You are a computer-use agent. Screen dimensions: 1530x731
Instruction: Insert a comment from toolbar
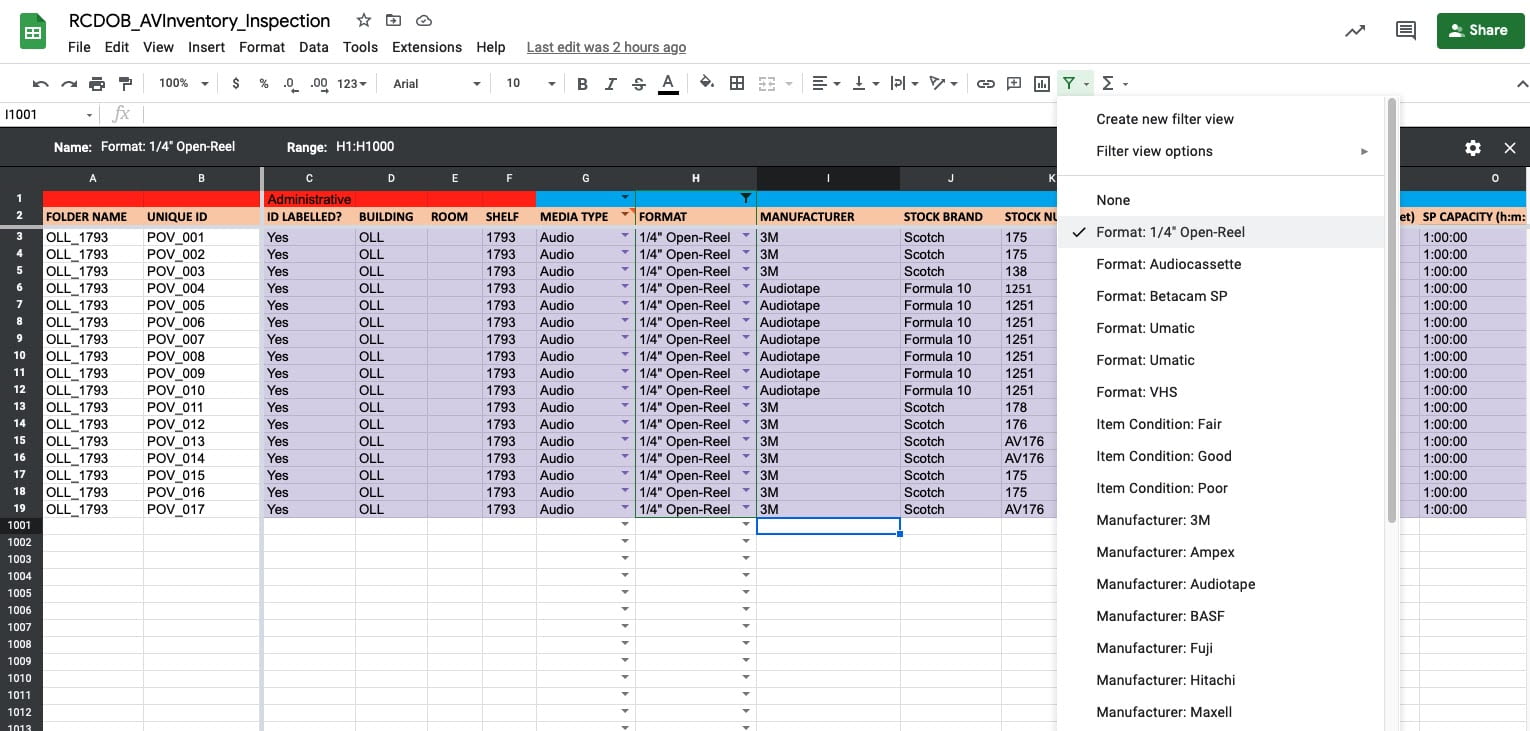(x=1014, y=84)
